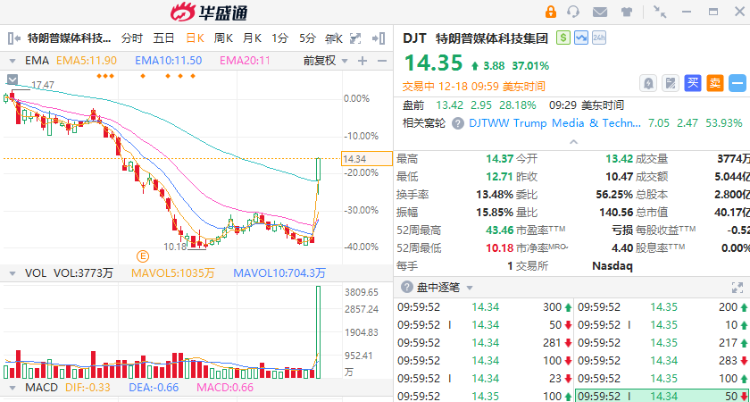Click the shrink window arrows icon
Image resolution: width=750 pixels, height=402 pixels.
click(660, 12)
